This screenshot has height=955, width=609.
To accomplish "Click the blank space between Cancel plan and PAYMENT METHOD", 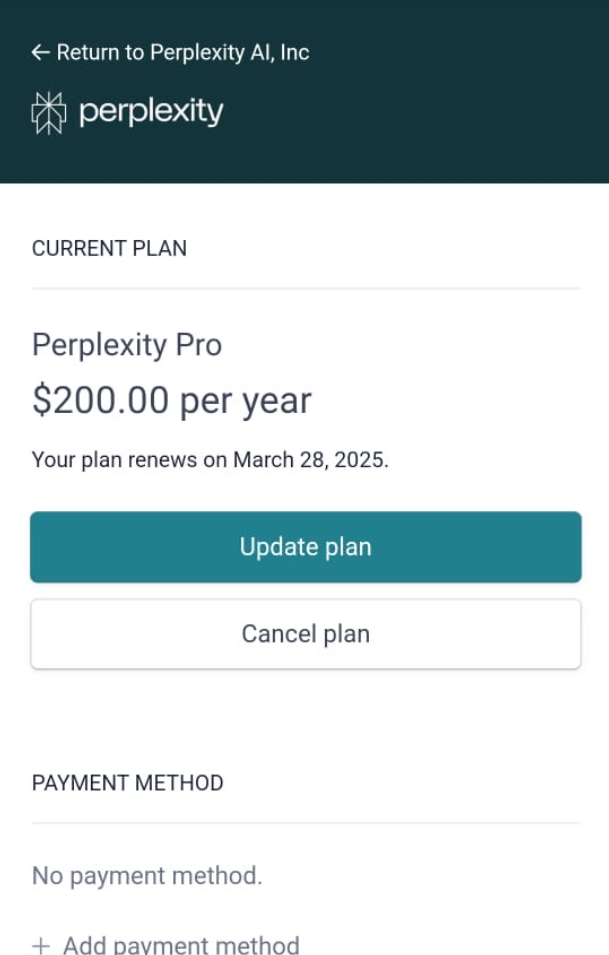I will [x=305, y=720].
